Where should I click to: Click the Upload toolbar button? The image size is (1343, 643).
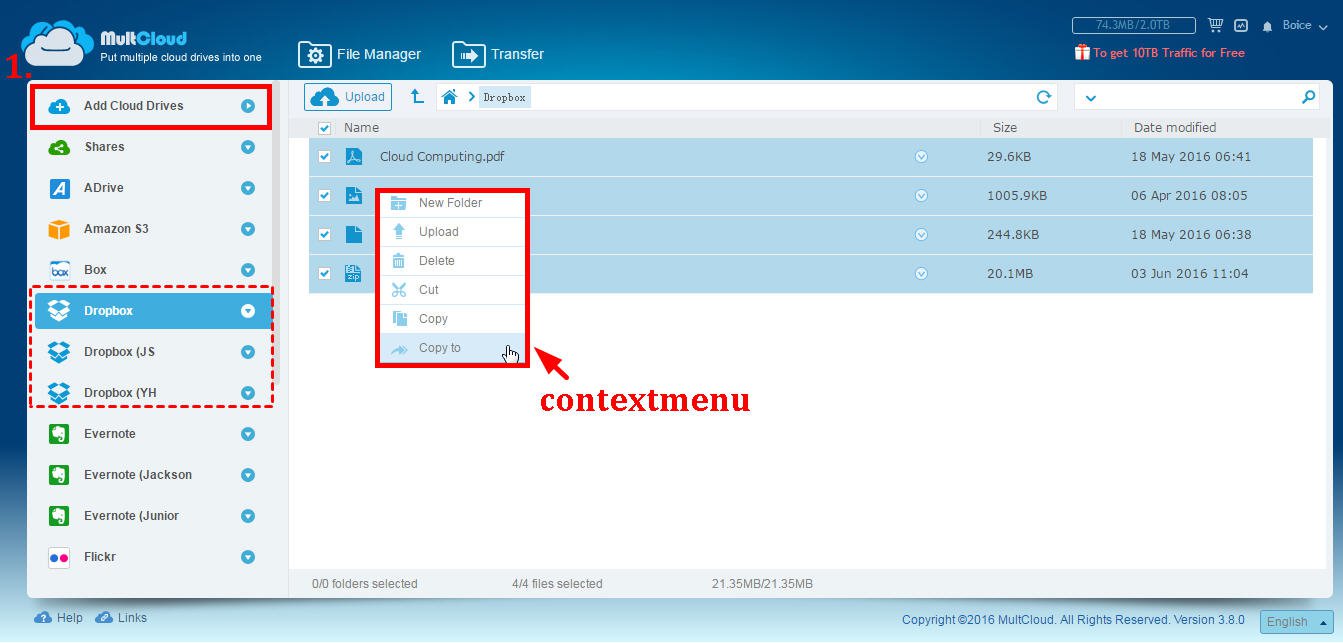[348, 97]
